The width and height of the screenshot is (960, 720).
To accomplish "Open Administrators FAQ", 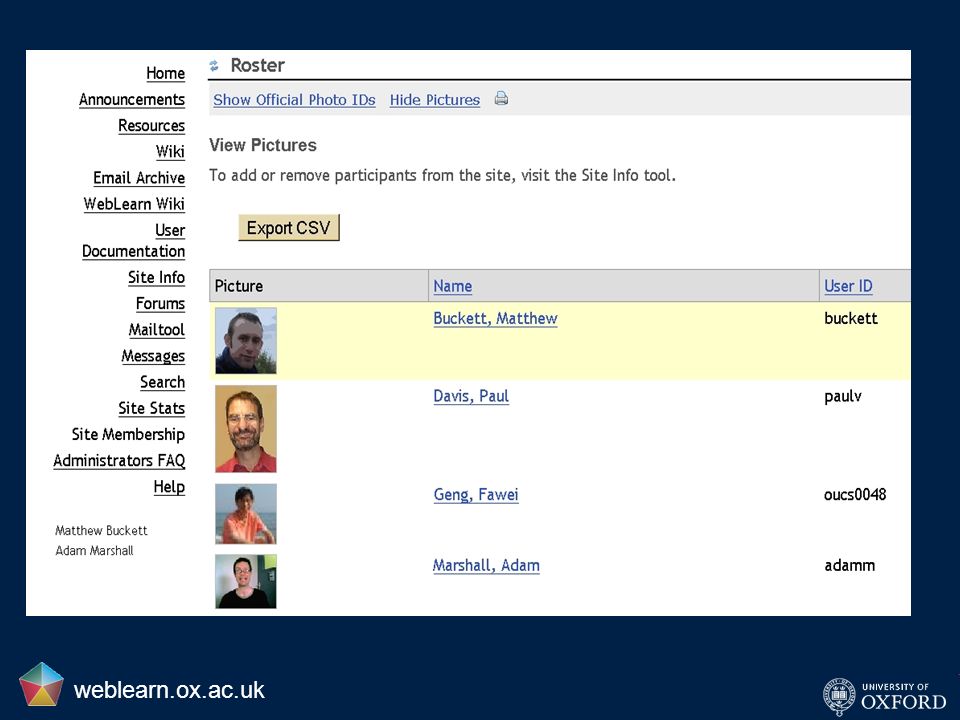I will 119,460.
